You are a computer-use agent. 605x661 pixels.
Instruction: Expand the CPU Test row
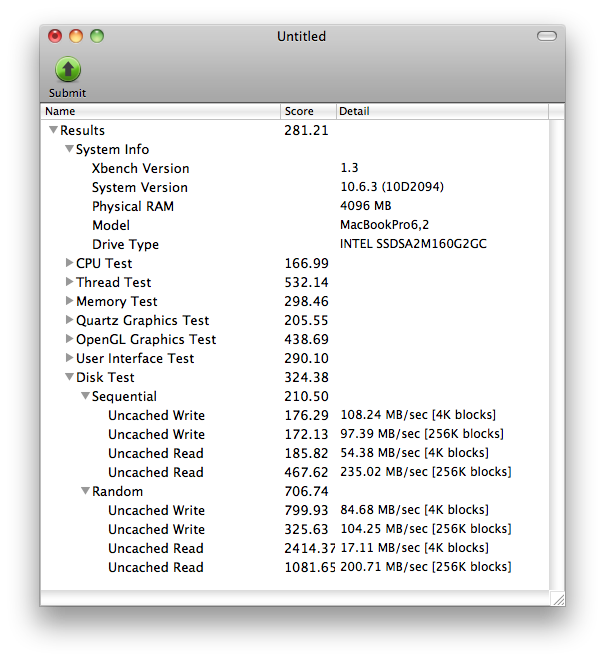[x=70, y=263]
